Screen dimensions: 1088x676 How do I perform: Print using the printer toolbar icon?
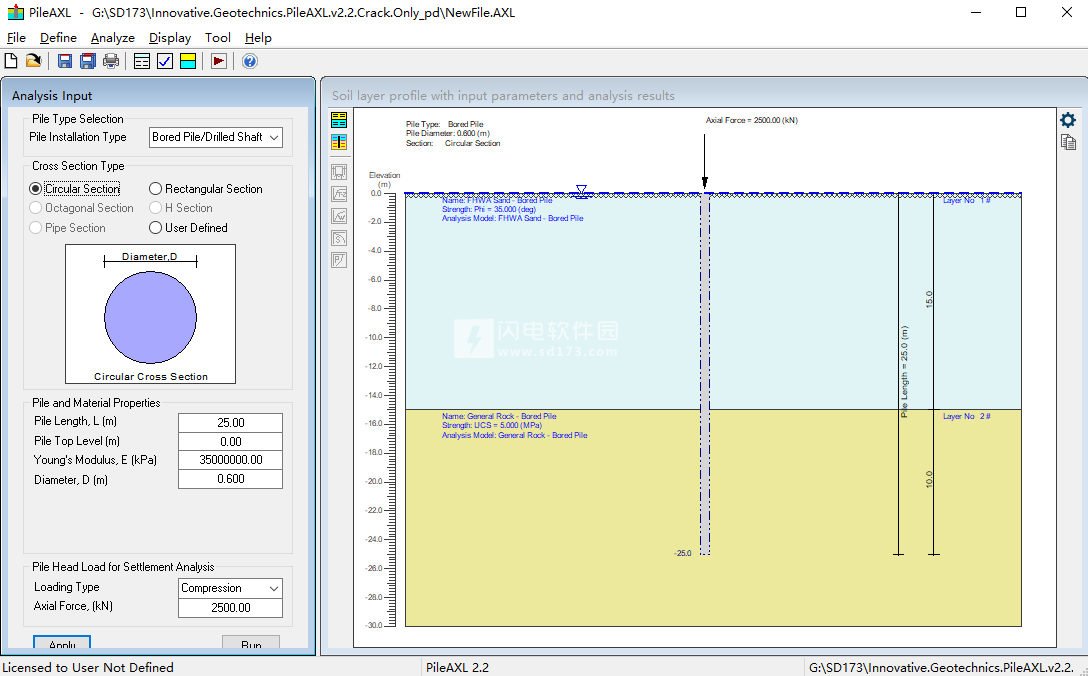click(110, 61)
